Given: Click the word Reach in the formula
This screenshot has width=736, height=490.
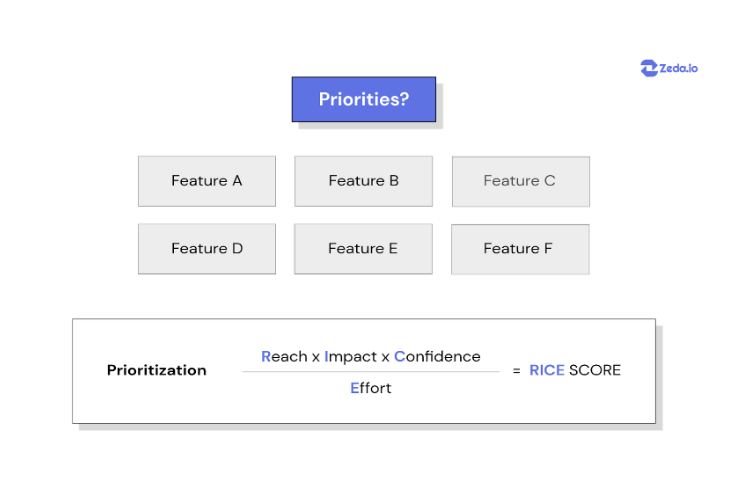Looking at the screenshot, I should pyautogui.click(x=284, y=356).
